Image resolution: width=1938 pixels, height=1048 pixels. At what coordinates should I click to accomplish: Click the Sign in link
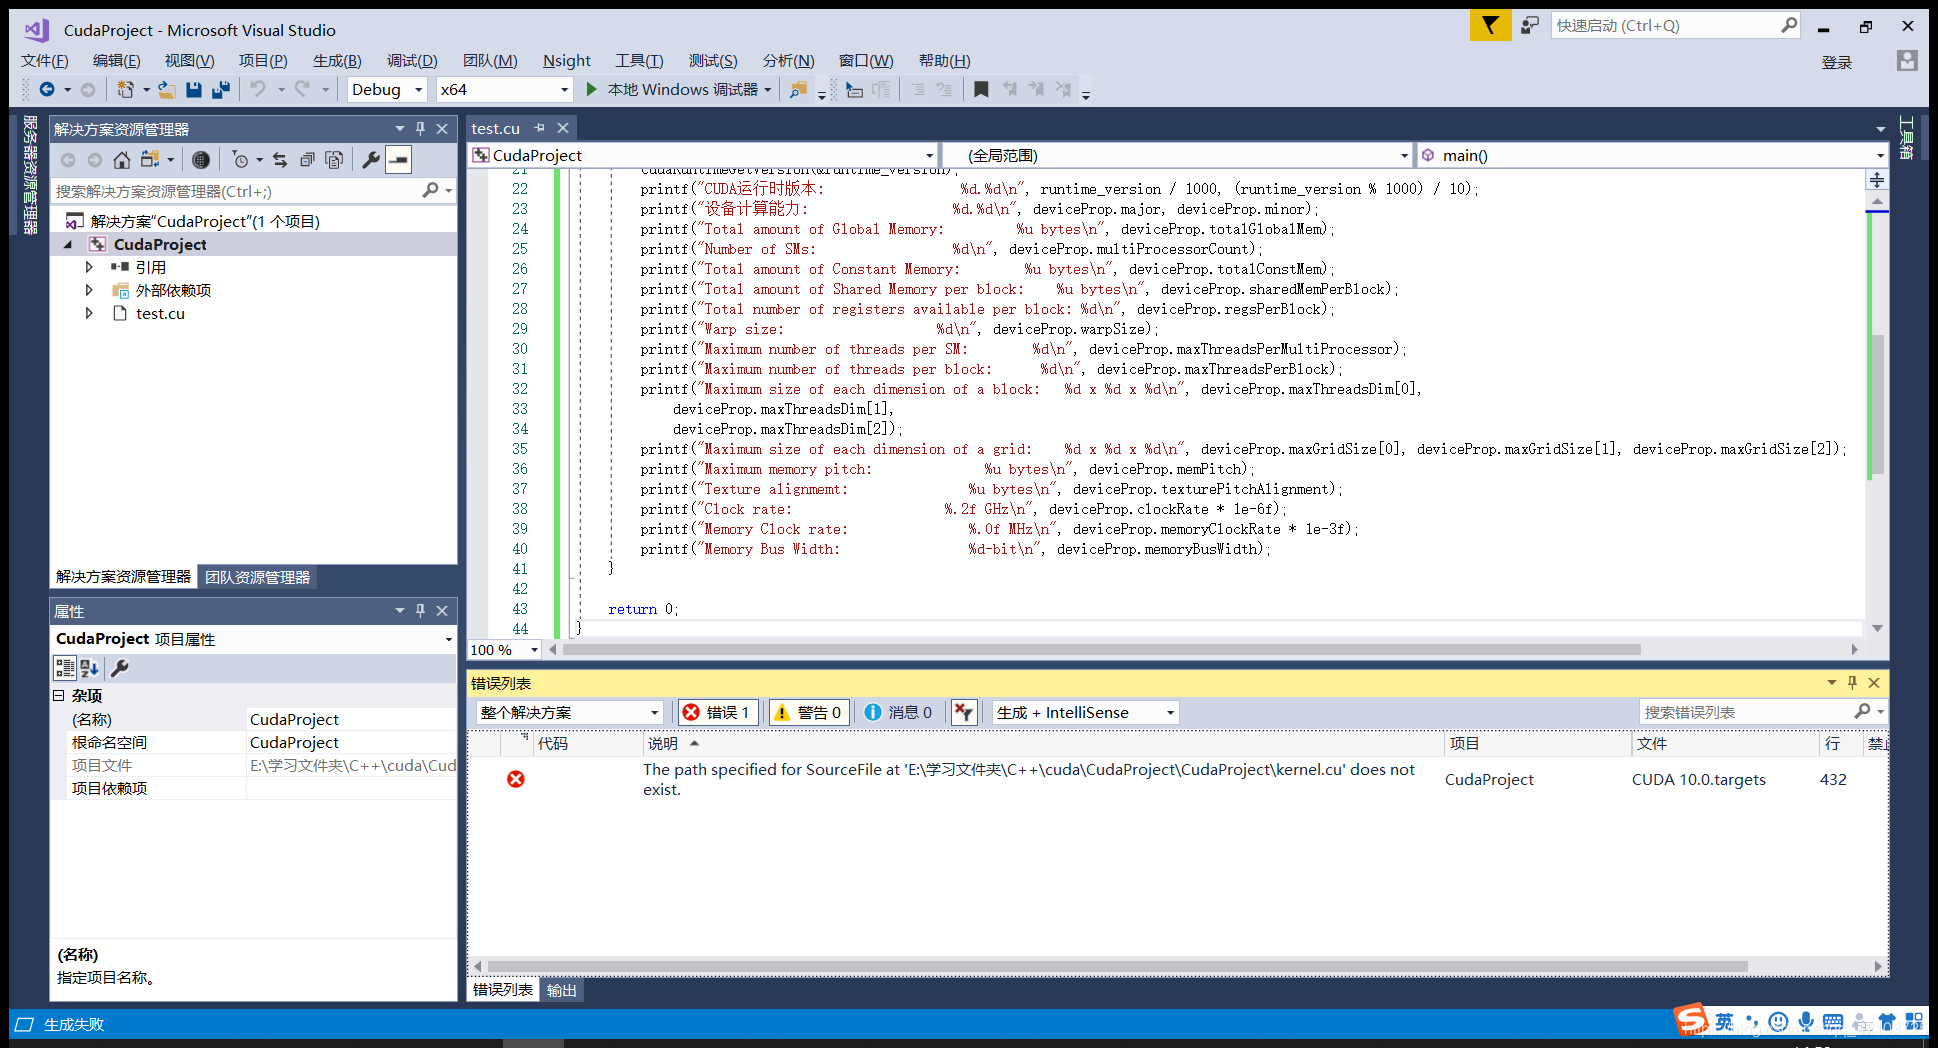[x=1837, y=62]
